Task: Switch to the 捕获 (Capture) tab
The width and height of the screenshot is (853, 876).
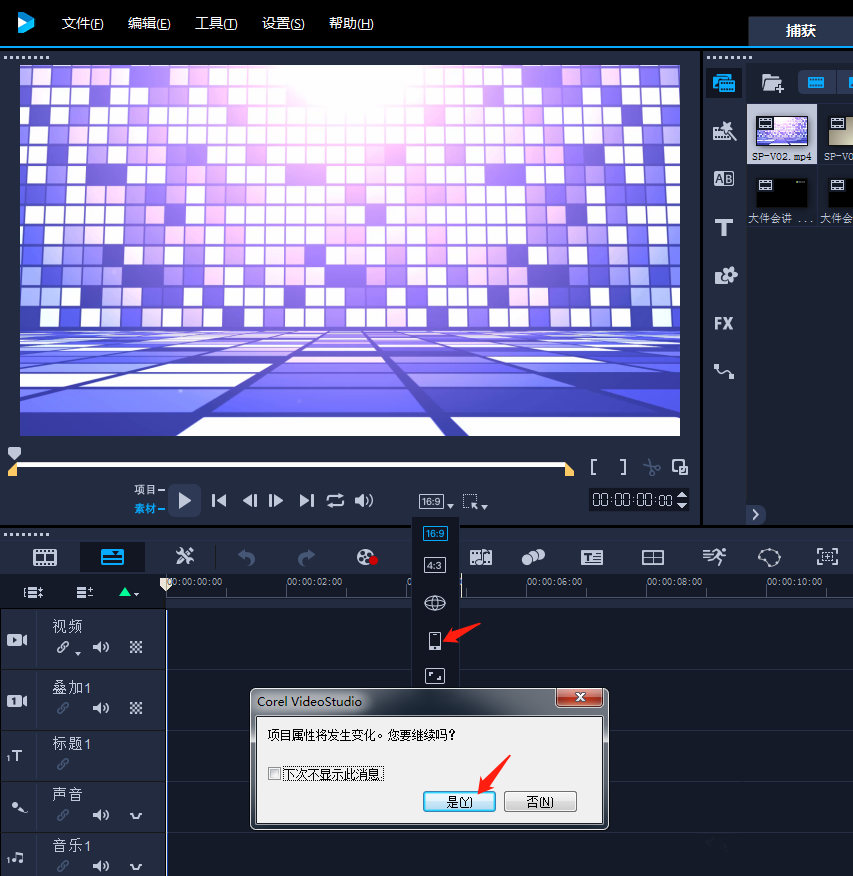Action: (800, 30)
